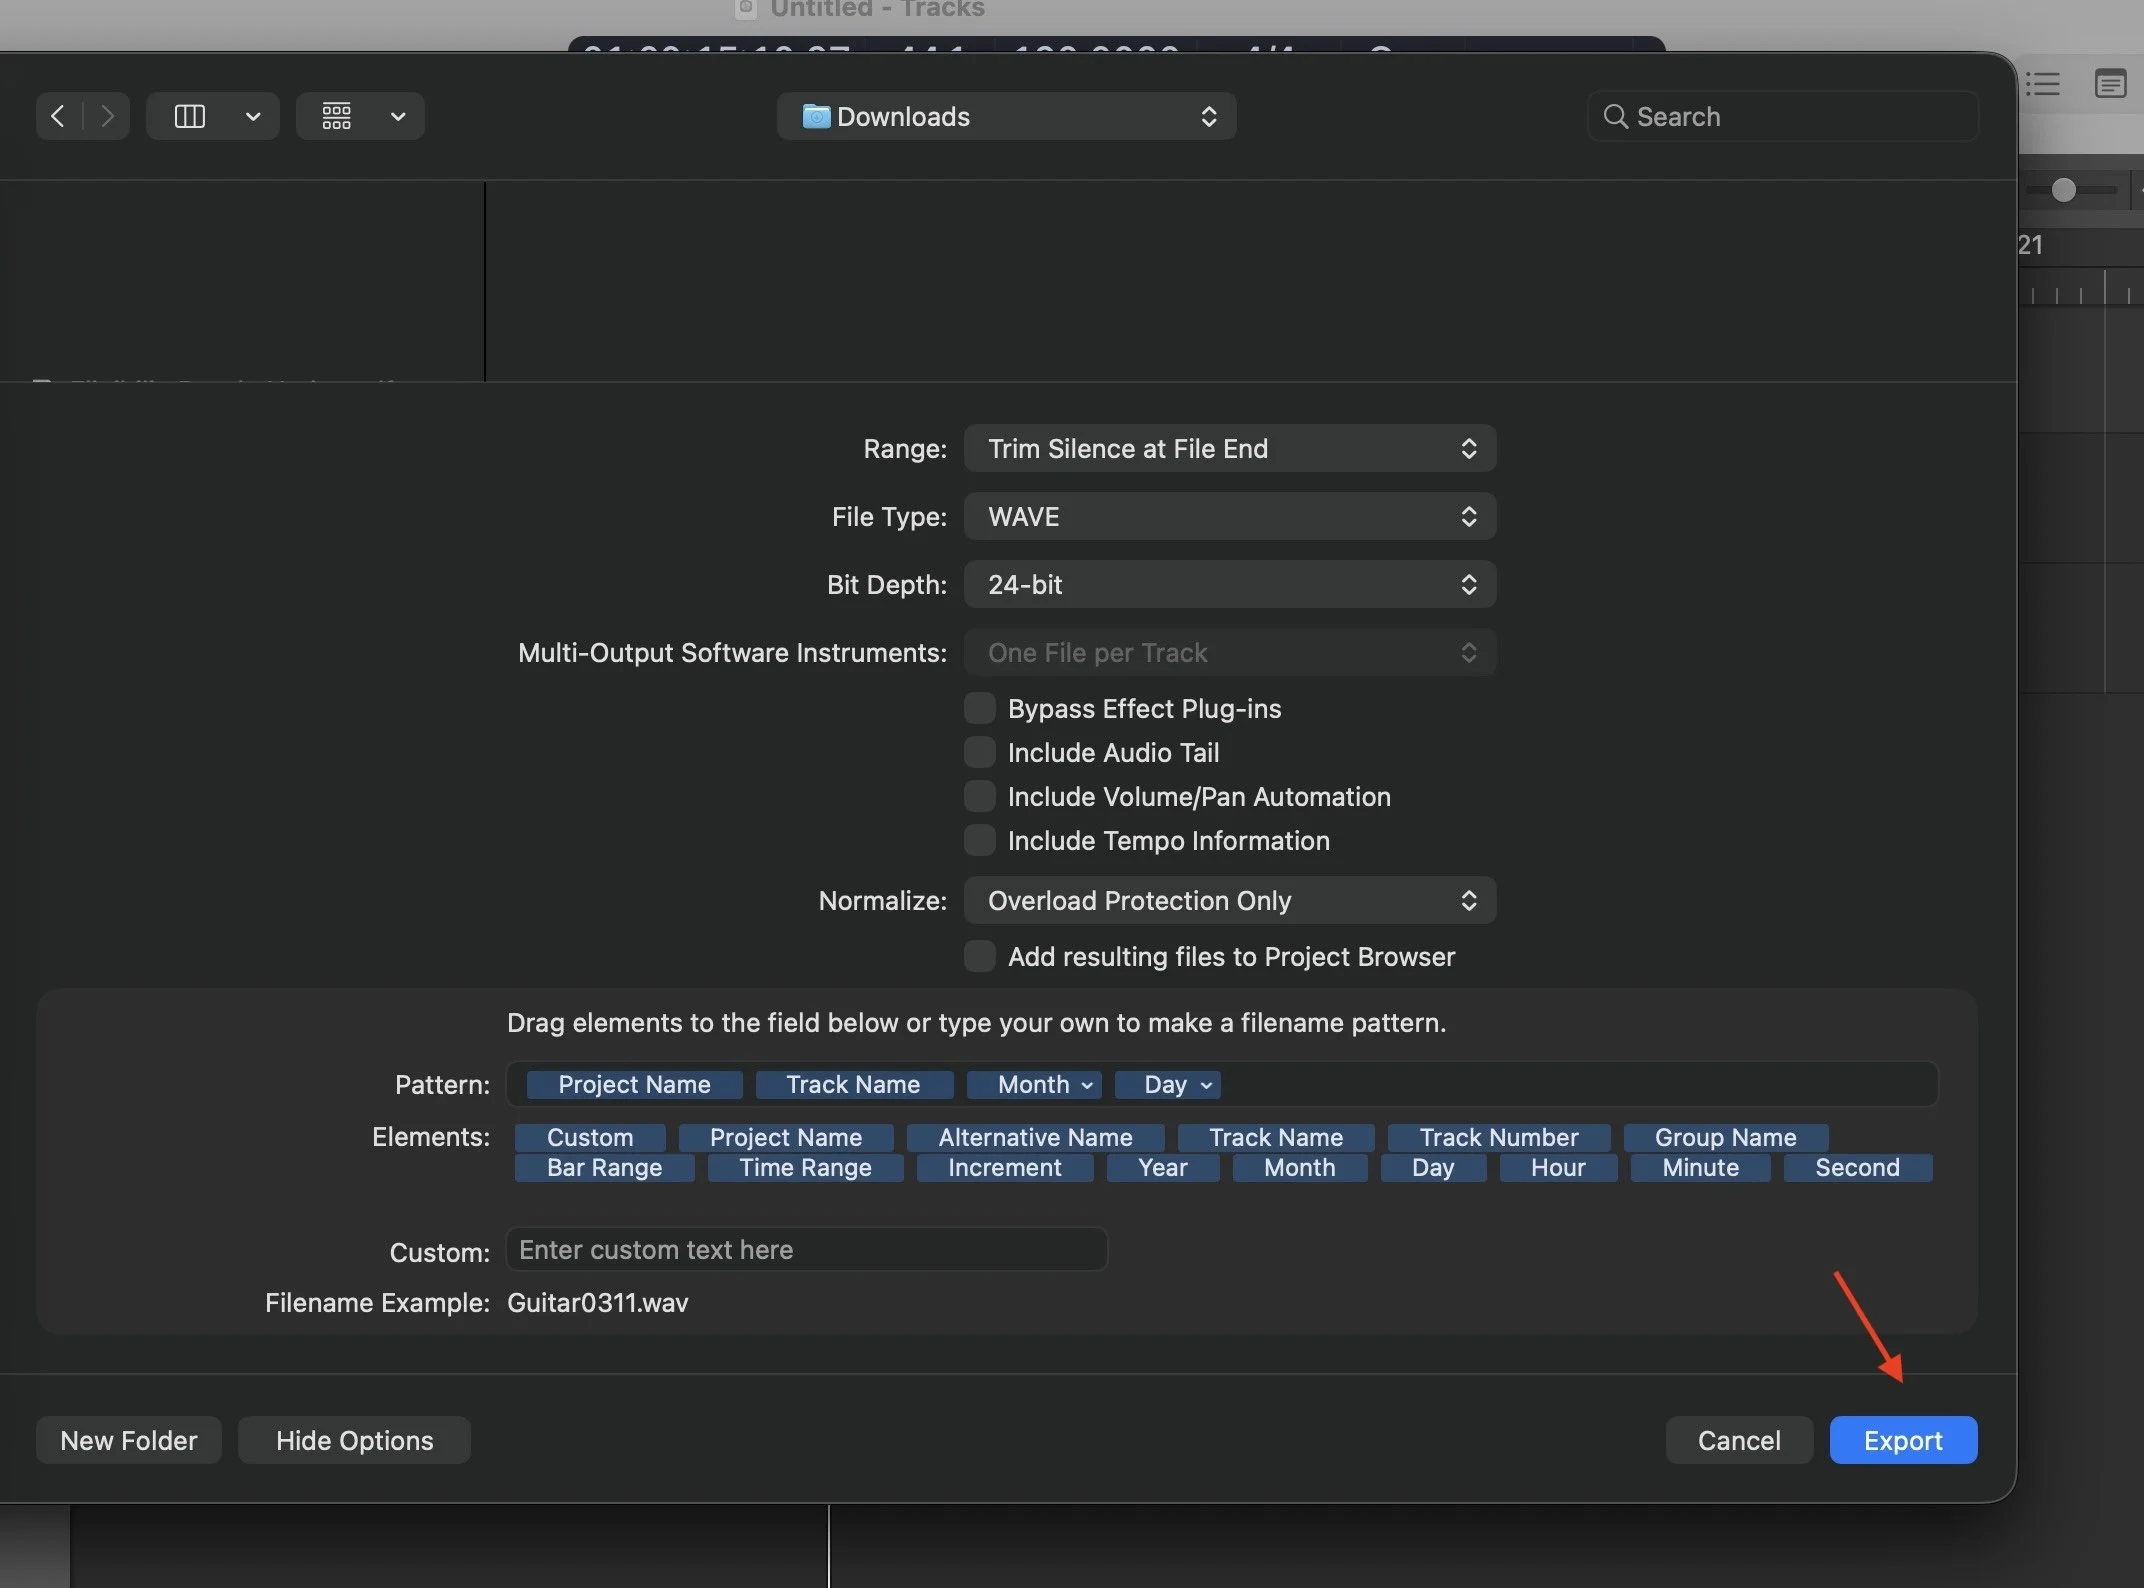Click the search magnifier icon
The height and width of the screenshot is (1588, 2144).
(1617, 116)
